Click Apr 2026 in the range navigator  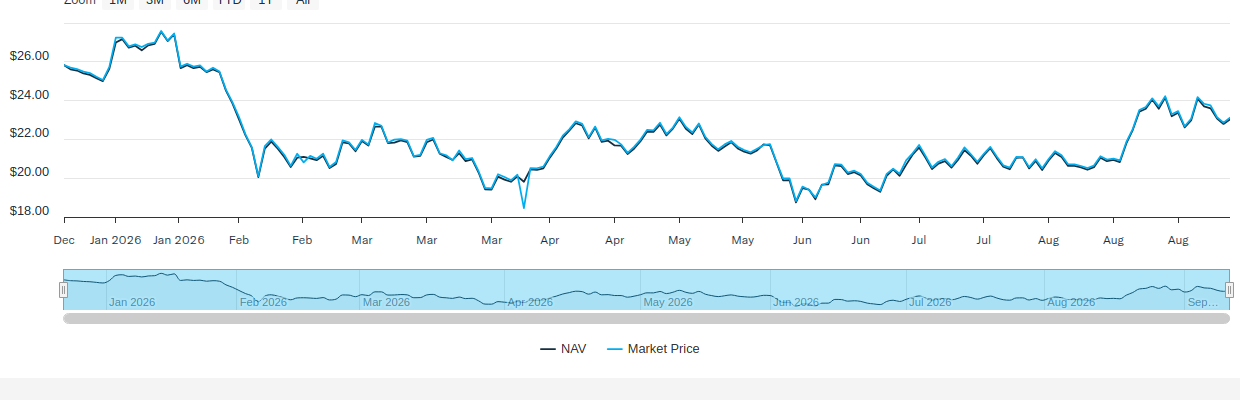click(x=531, y=302)
